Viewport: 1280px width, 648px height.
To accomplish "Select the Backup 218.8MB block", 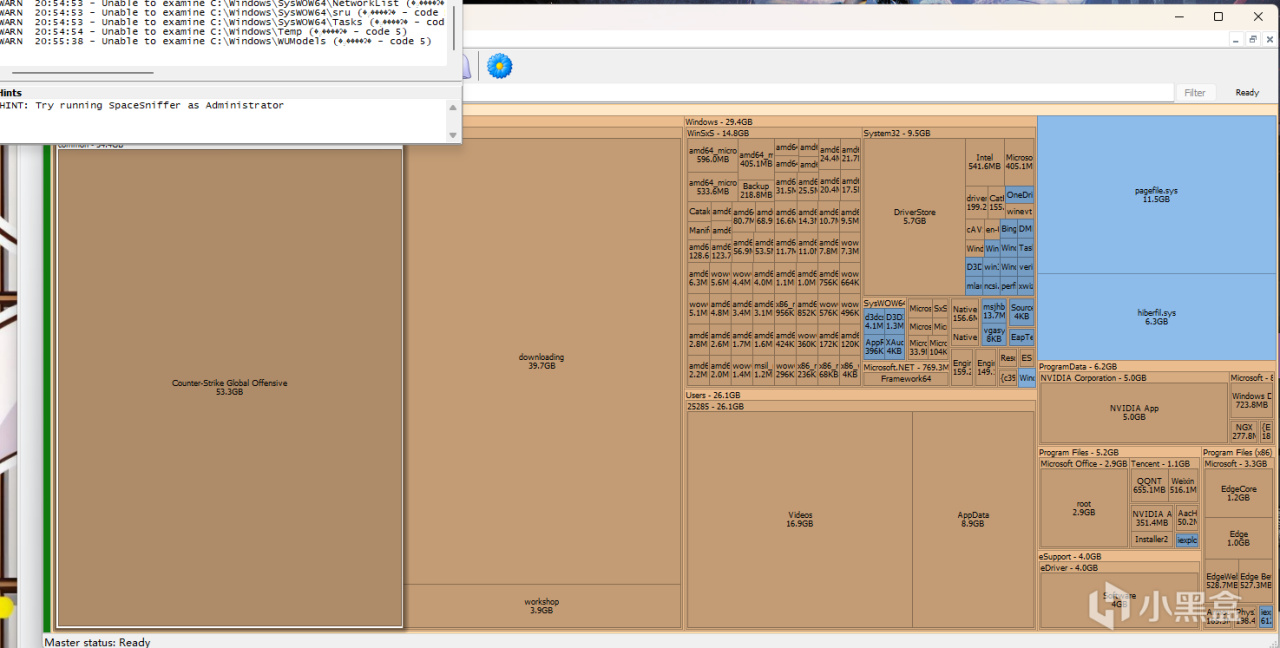I will point(755,190).
